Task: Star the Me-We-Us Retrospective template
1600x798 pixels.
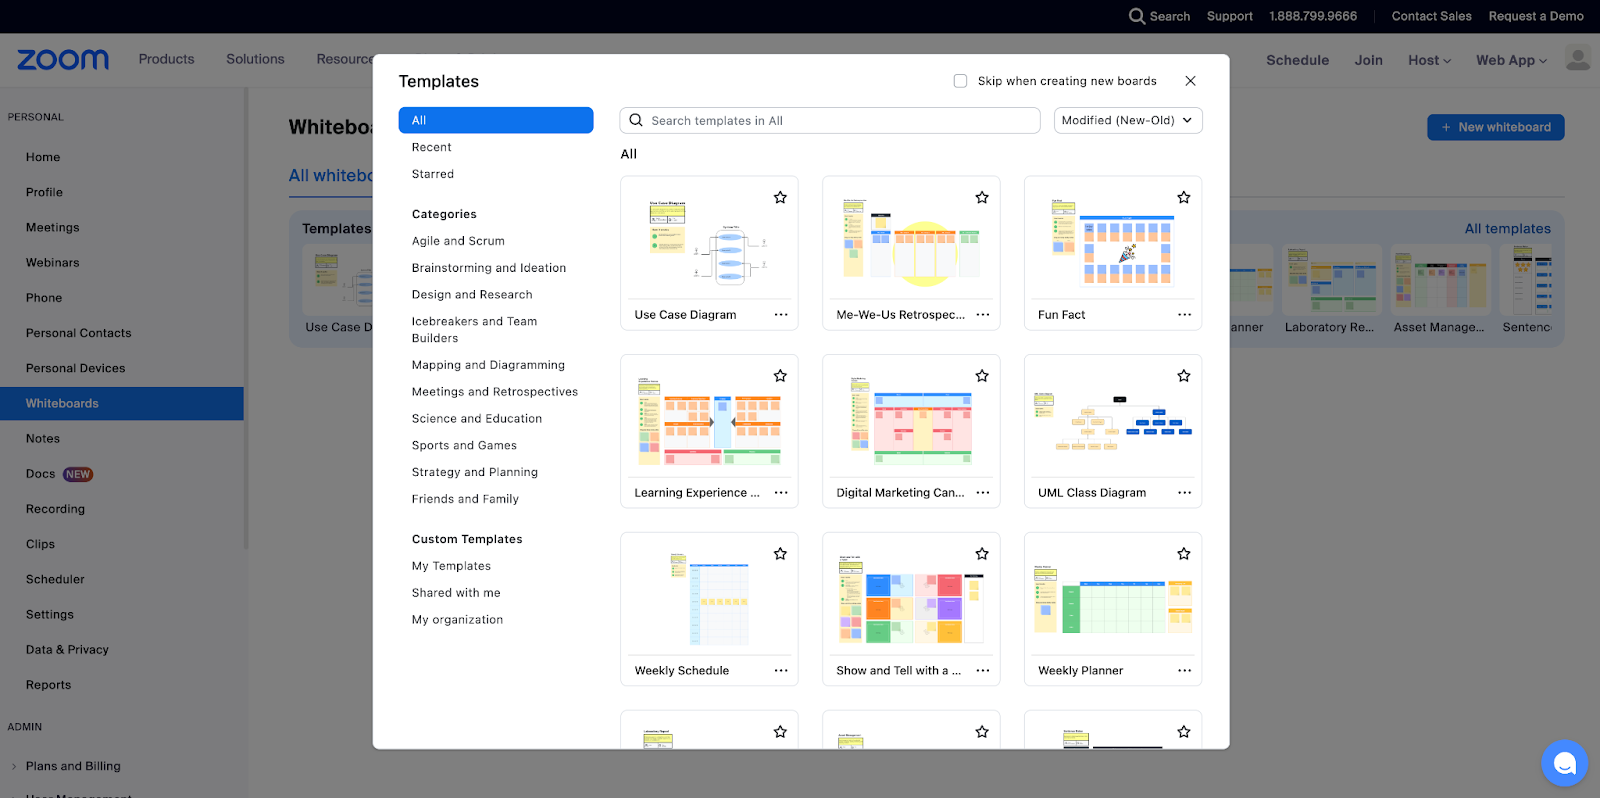Action: pyautogui.click(x=982, y=198)
